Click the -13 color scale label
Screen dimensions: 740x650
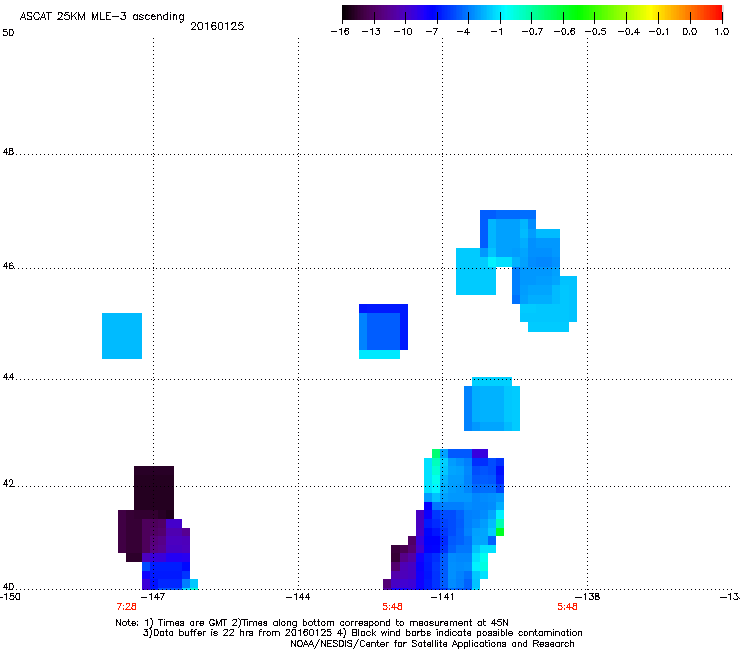point(371,32)
